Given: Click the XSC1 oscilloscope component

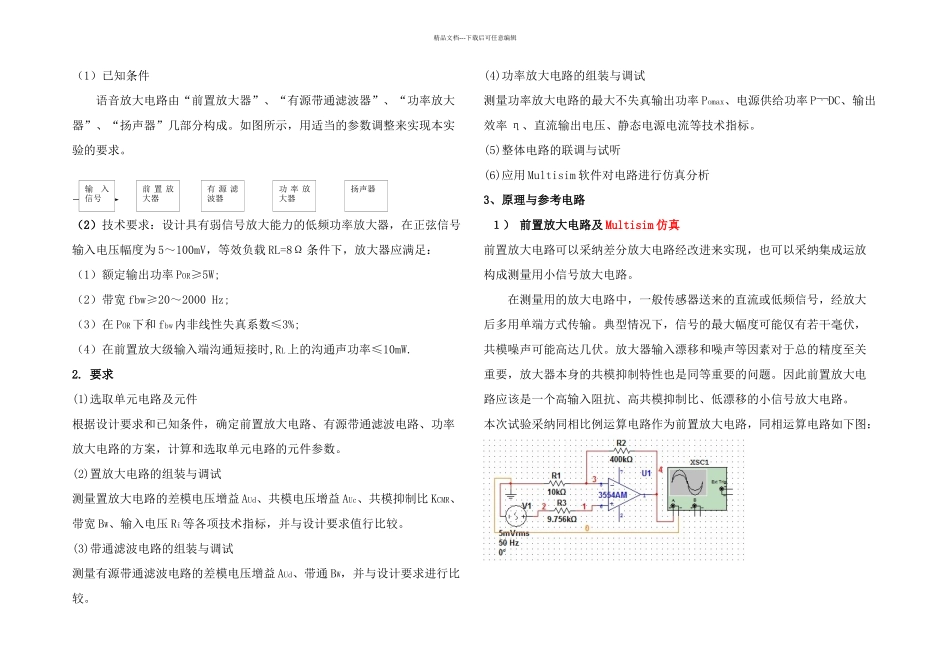Looking at the screenshot, I should click(698, 488).
